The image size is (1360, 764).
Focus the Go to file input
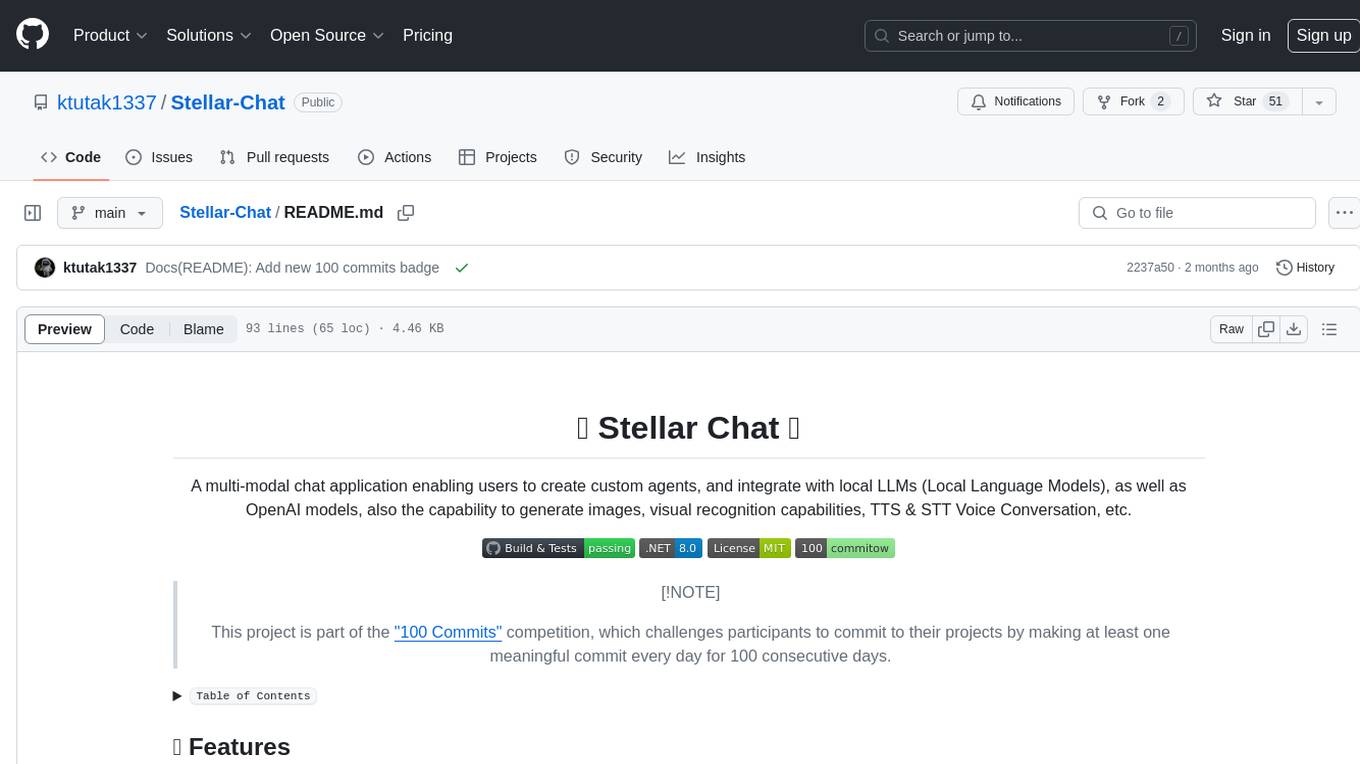1197,213
